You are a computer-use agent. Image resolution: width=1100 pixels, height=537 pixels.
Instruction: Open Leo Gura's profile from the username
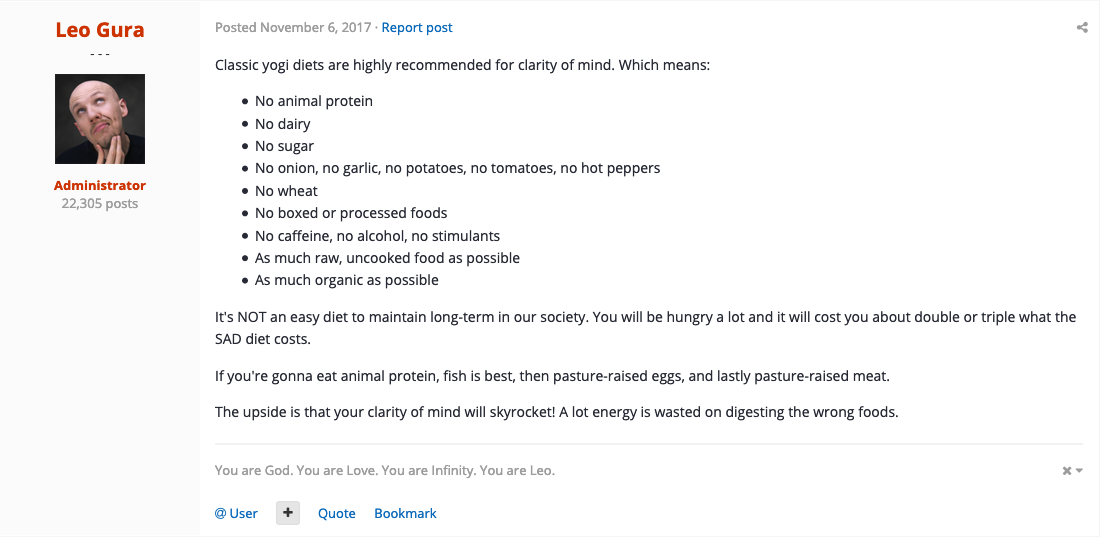pyautogui.click(x=100, y=30)
